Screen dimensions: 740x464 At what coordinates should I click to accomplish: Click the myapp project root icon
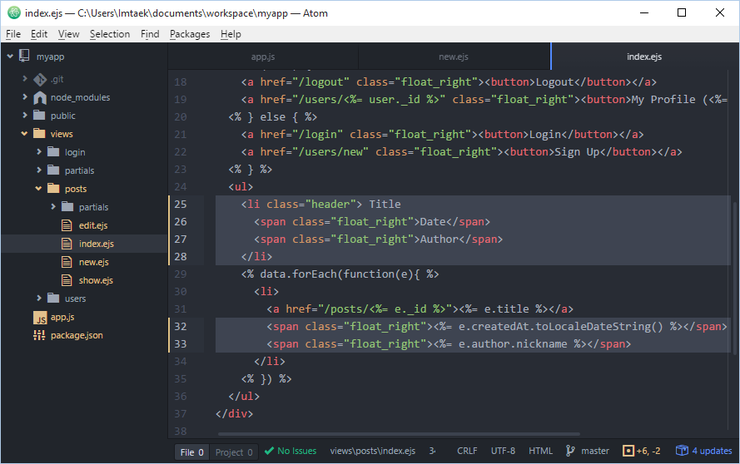pos(24,56)
